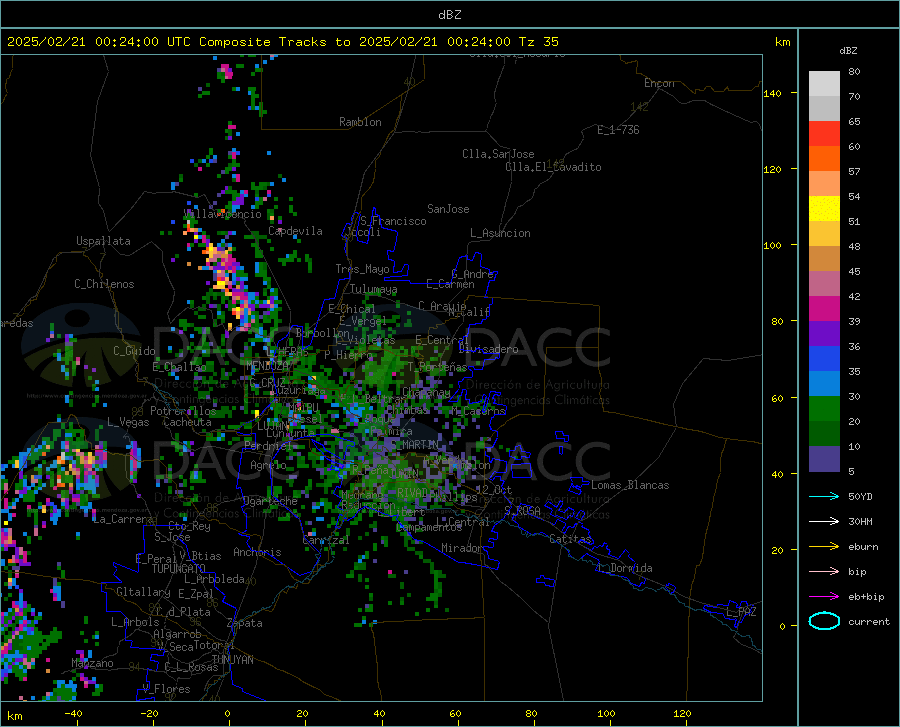
Task: Click the Encon map label
Action: pos(659,83)
